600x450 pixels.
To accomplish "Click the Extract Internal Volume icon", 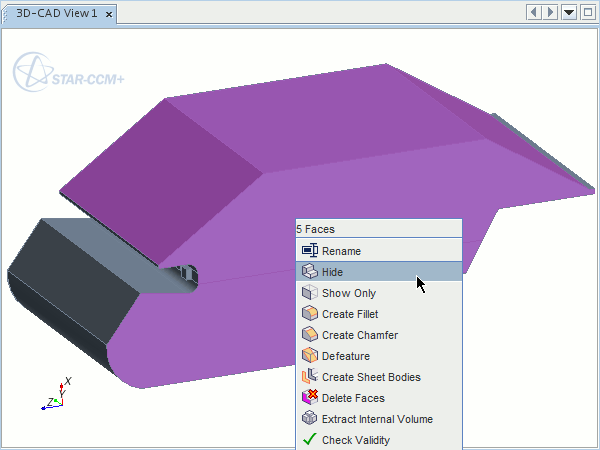I will pos(310,419).
